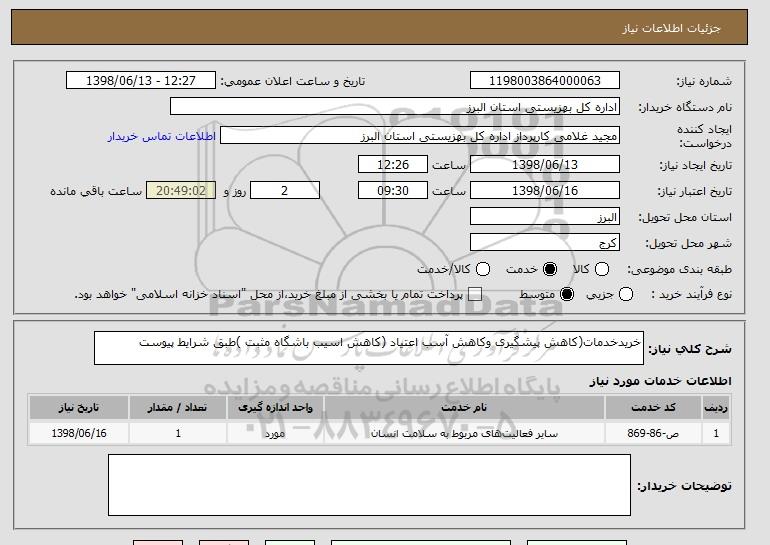Click the استان محل تحویل field
This screenshot has height=545, width=770.
coord(545,217)
